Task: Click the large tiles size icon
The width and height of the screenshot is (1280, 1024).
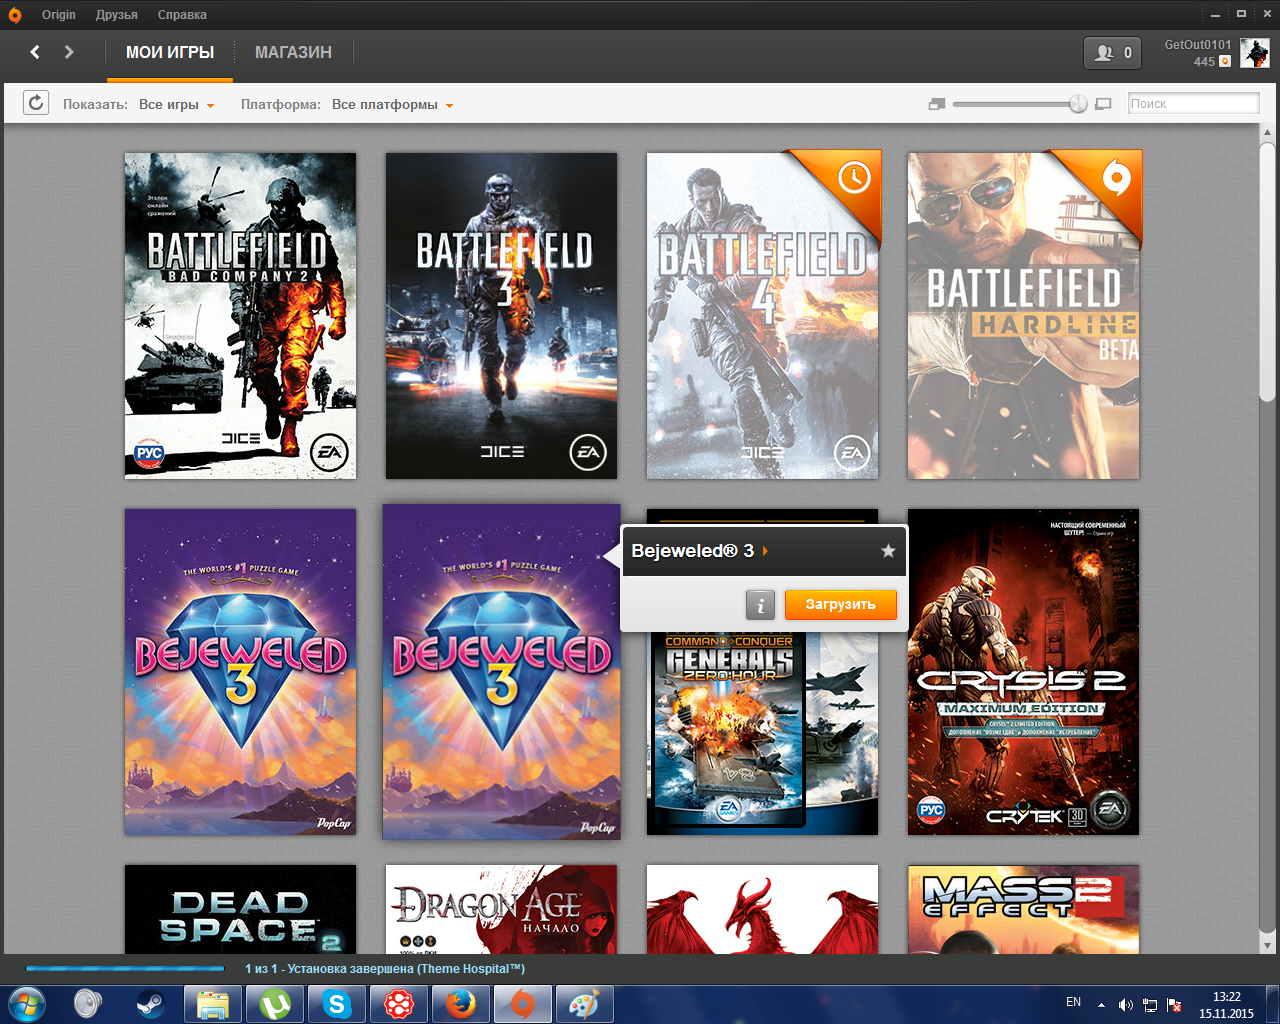Action: (x=1103, y=104)
